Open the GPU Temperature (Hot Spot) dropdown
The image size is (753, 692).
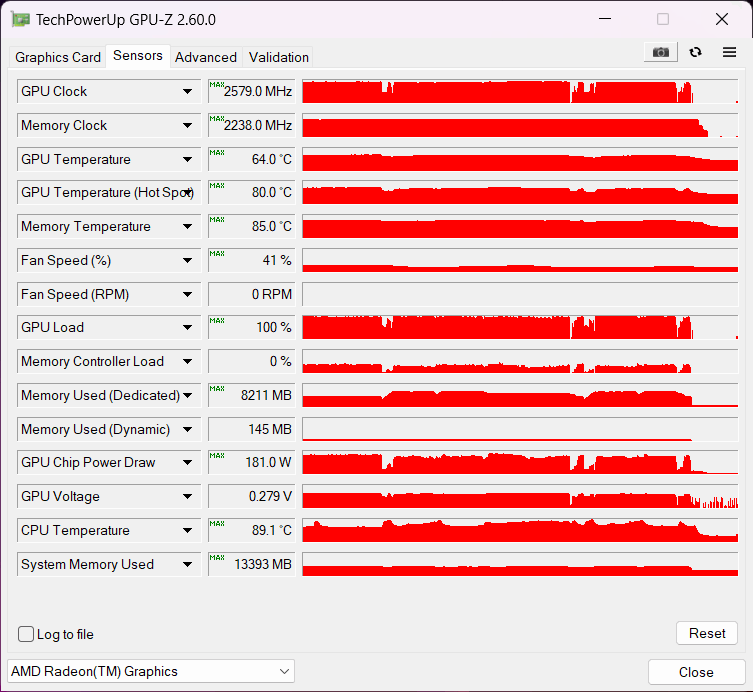190,193
